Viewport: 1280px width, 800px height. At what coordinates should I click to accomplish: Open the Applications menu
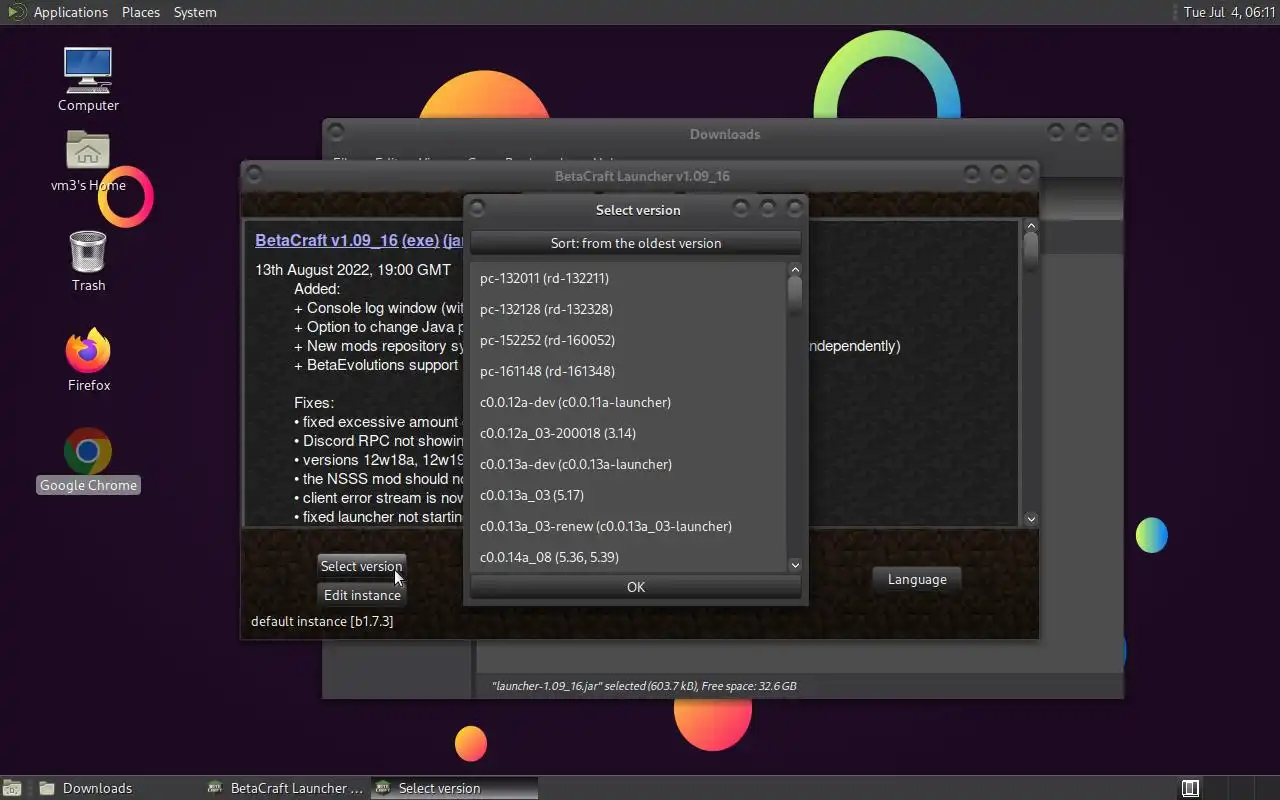point(70,12)
